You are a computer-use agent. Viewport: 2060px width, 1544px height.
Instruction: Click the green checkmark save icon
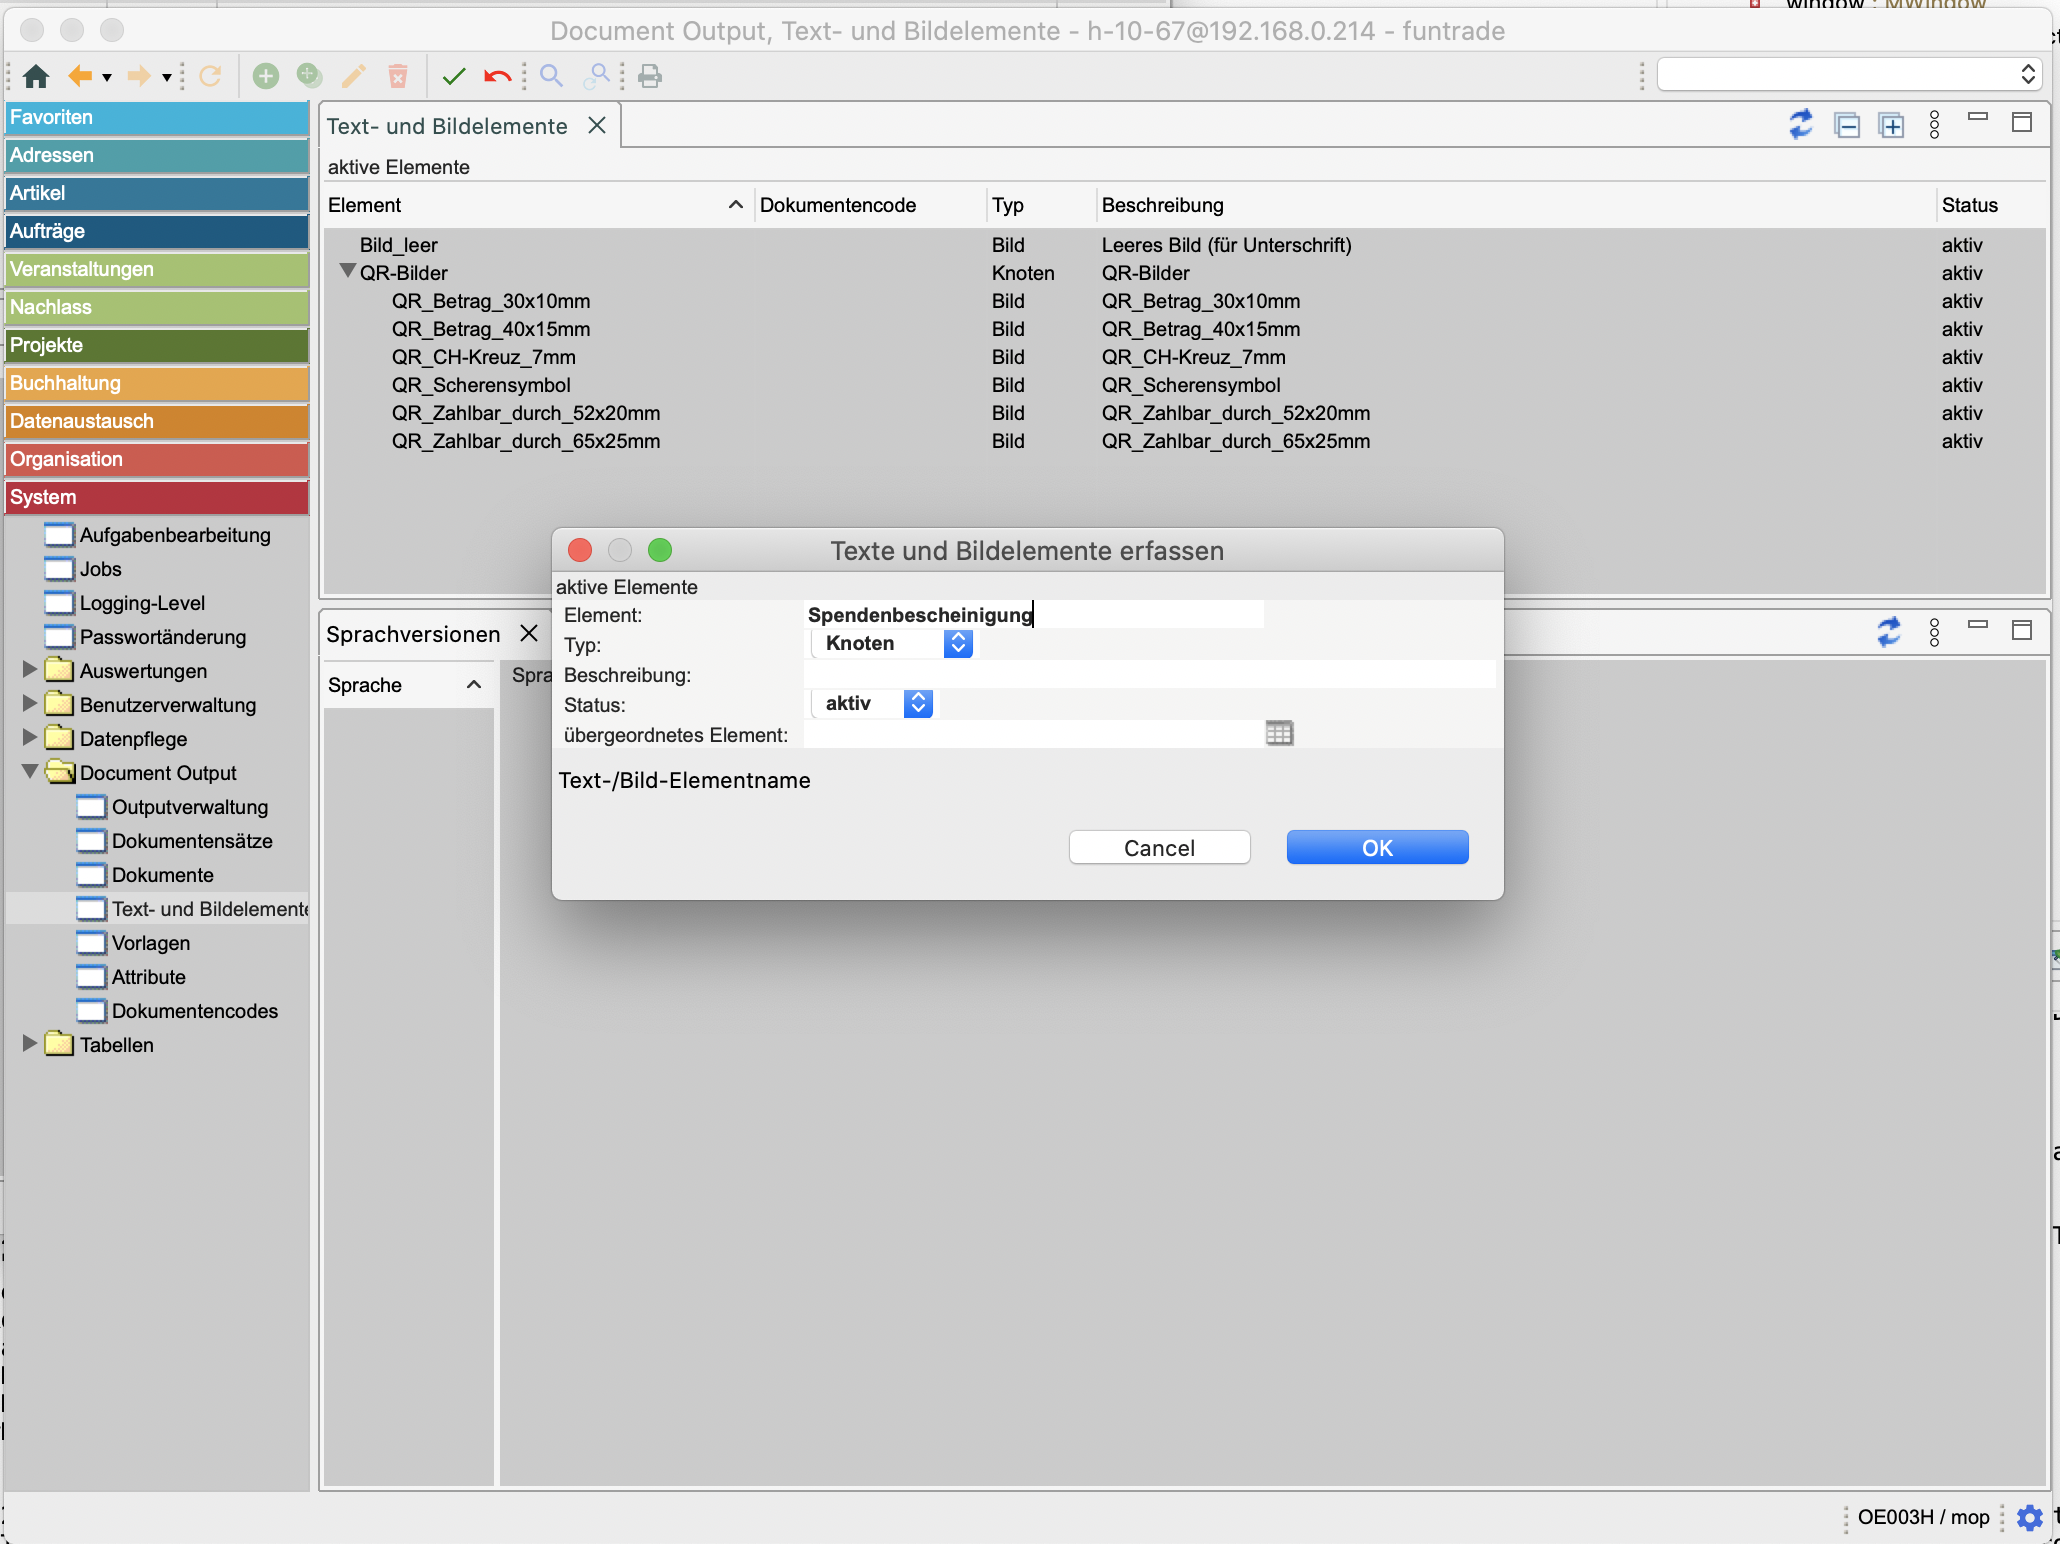454,76
